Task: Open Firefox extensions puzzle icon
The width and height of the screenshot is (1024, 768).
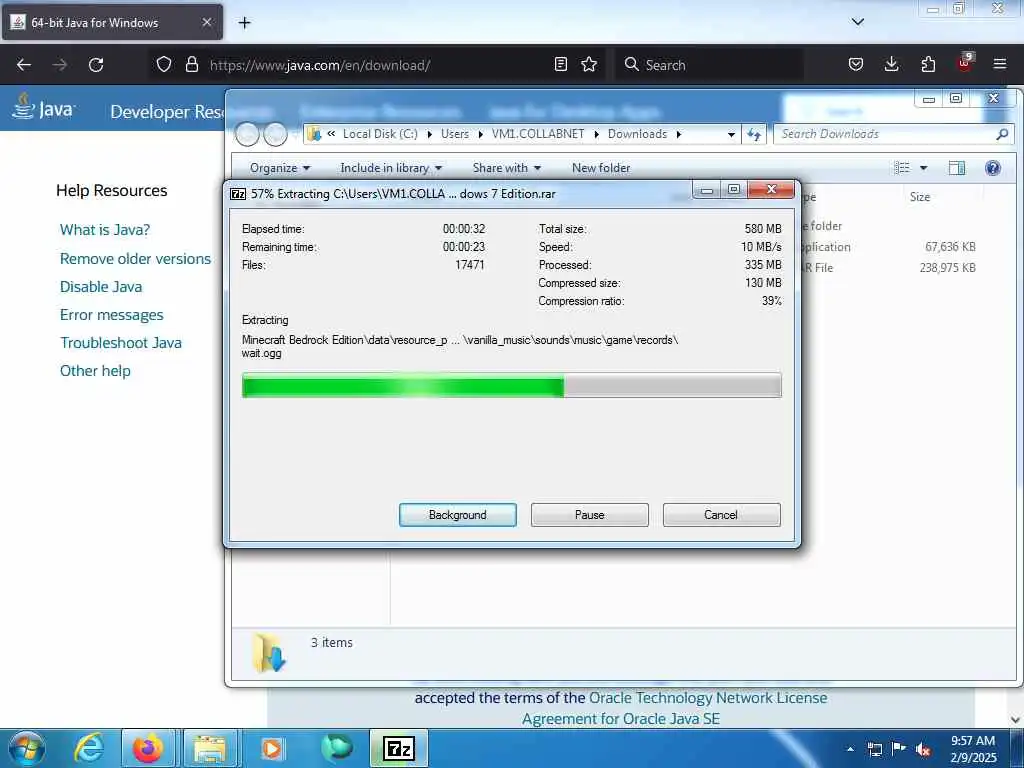Action: (928, 64)
